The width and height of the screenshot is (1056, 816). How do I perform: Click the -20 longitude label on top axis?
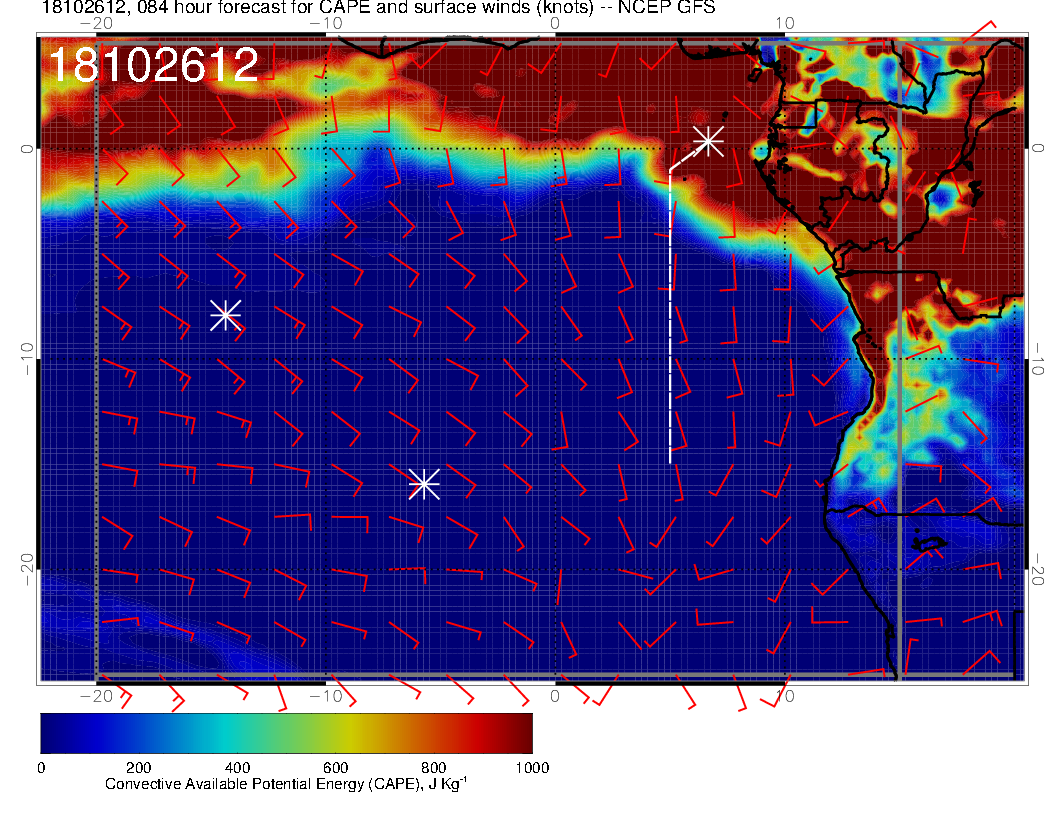pyautogui.click(x=96, y=23)
